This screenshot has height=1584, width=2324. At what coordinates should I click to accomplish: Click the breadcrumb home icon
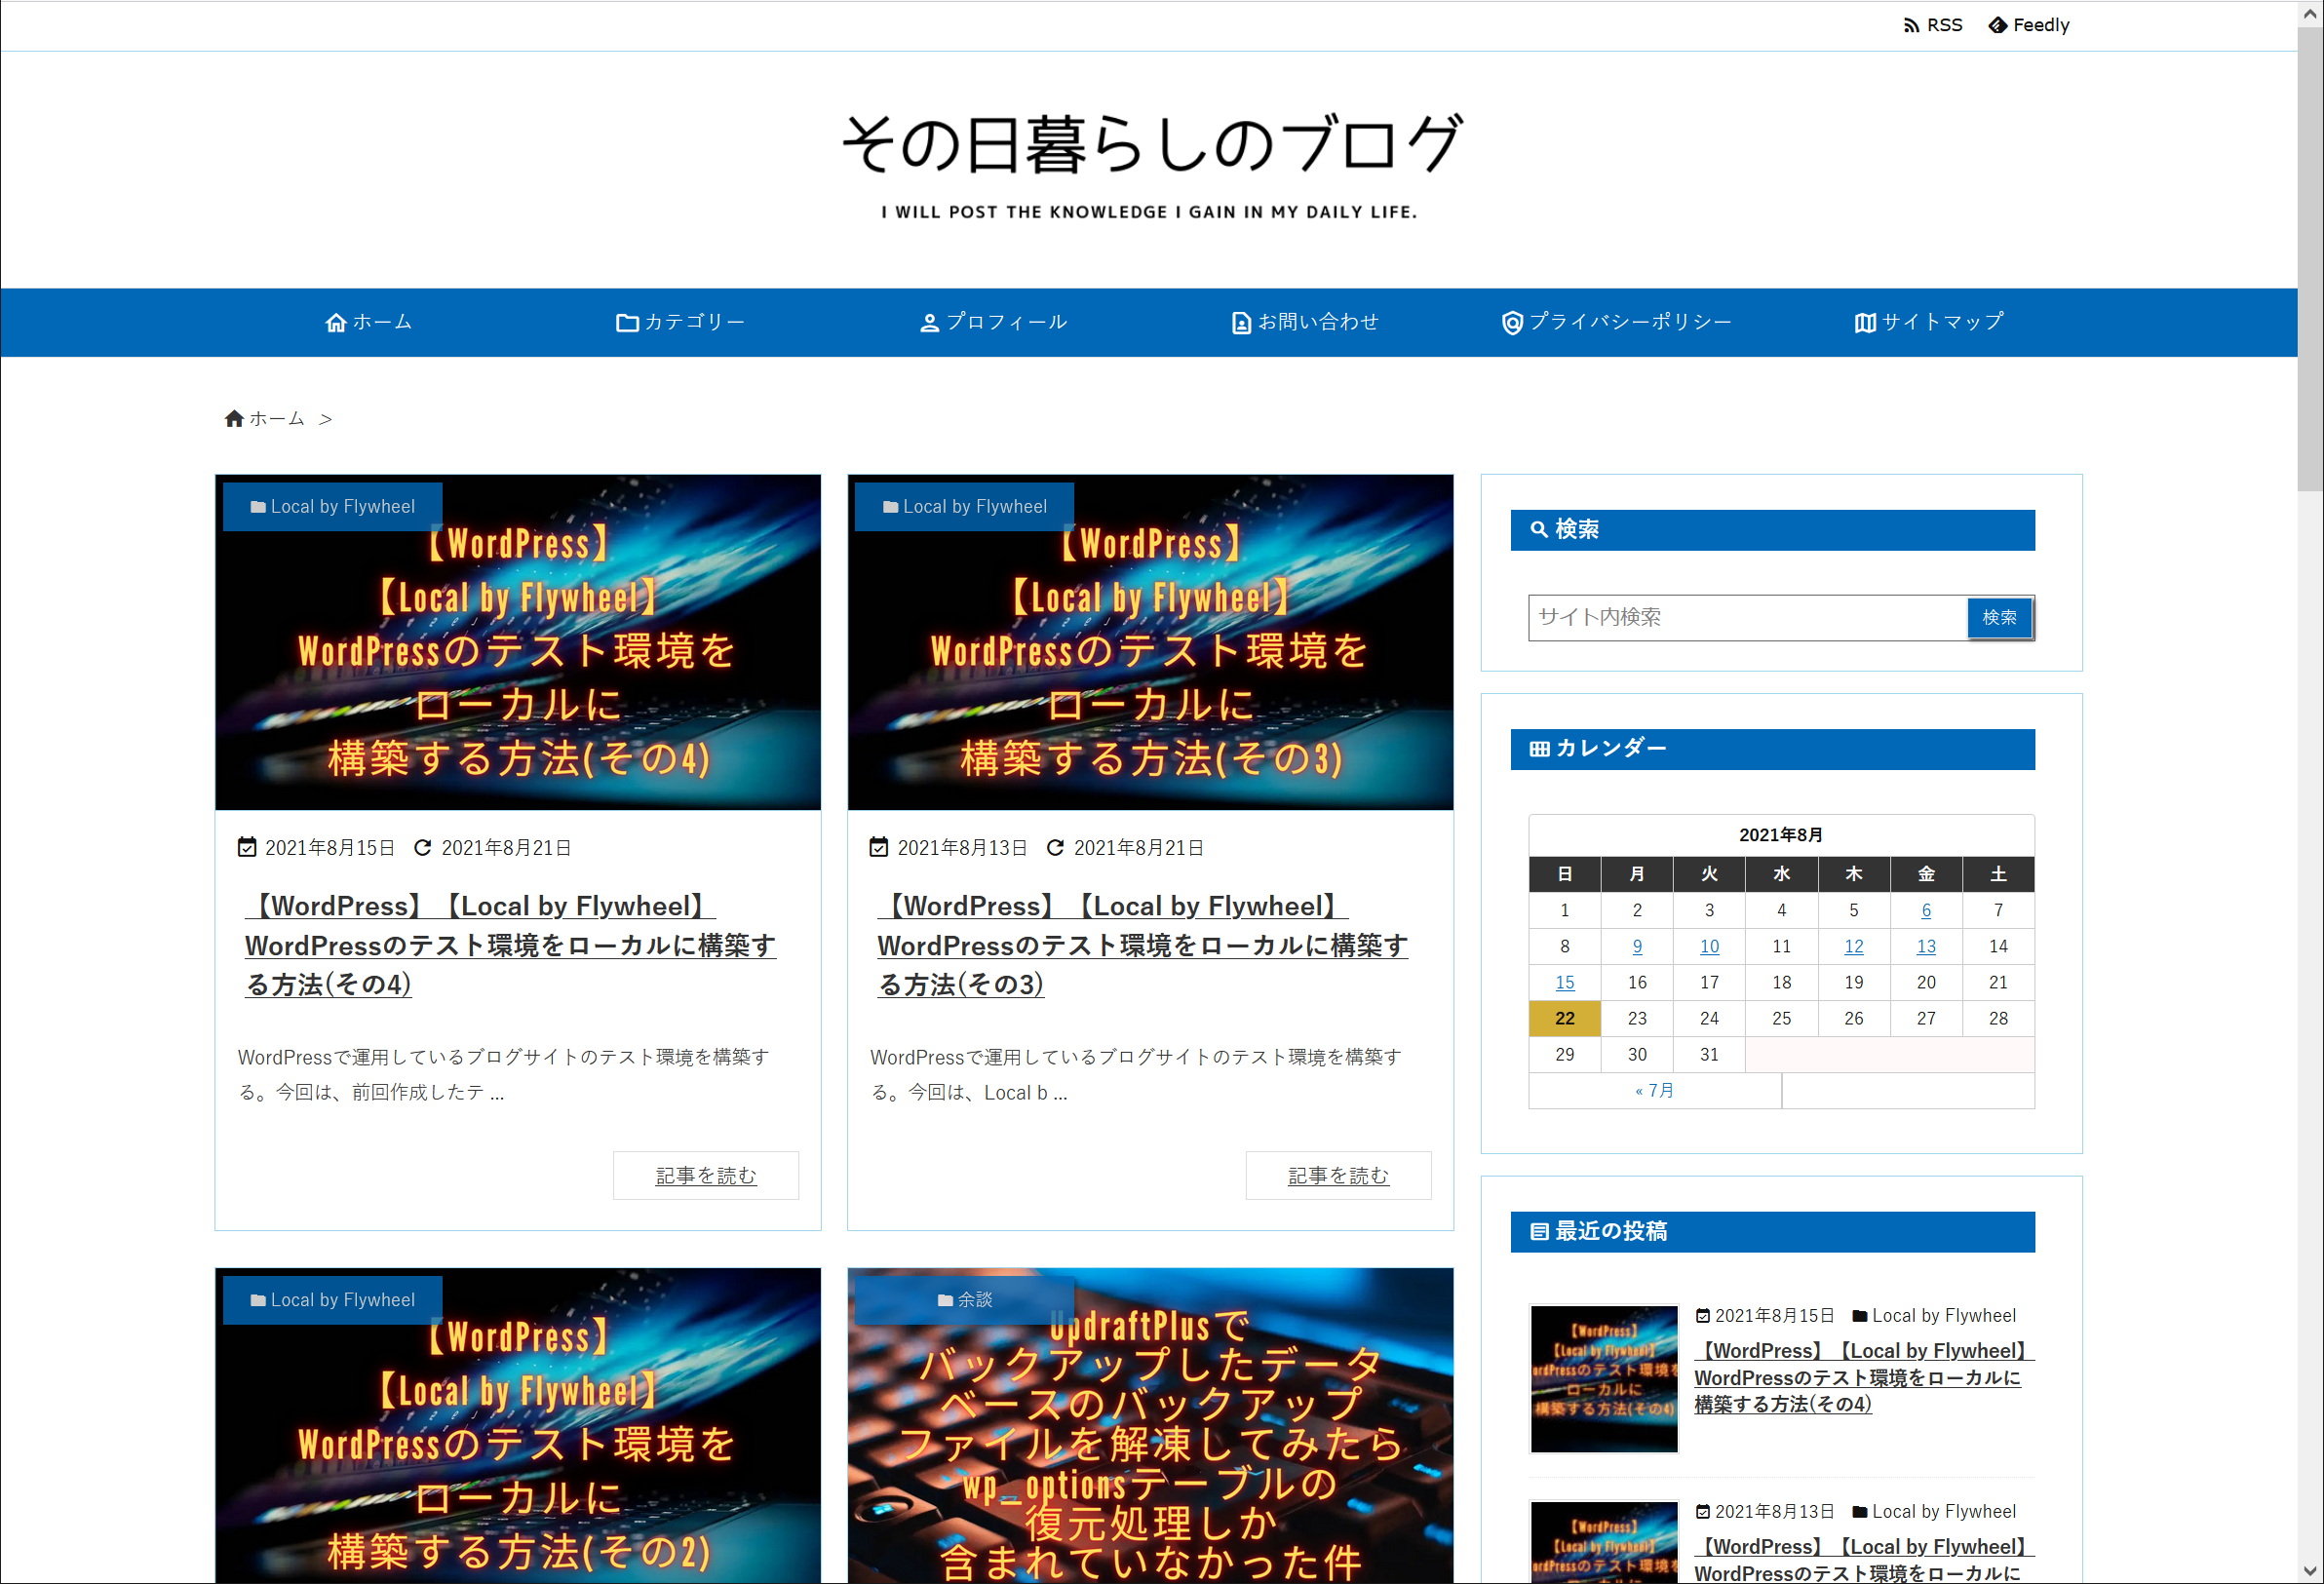(234, 418)
